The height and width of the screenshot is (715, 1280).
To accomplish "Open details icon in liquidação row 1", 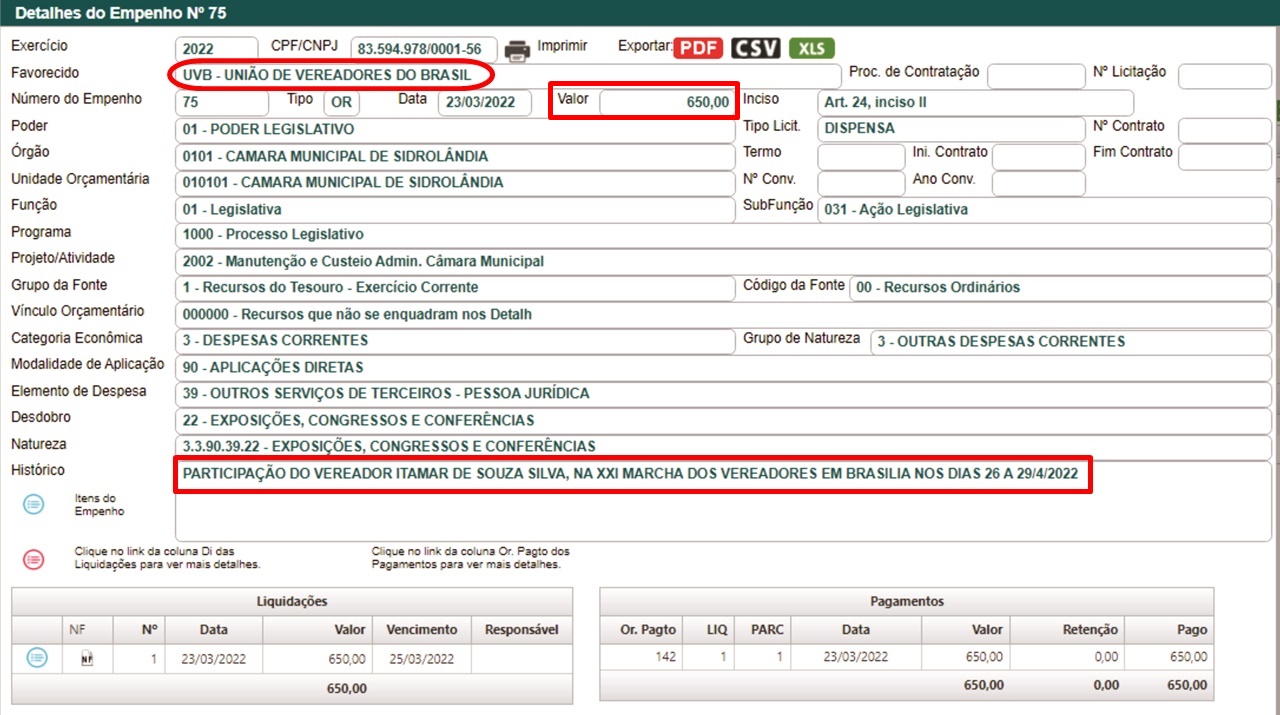I will pos(37,658).
